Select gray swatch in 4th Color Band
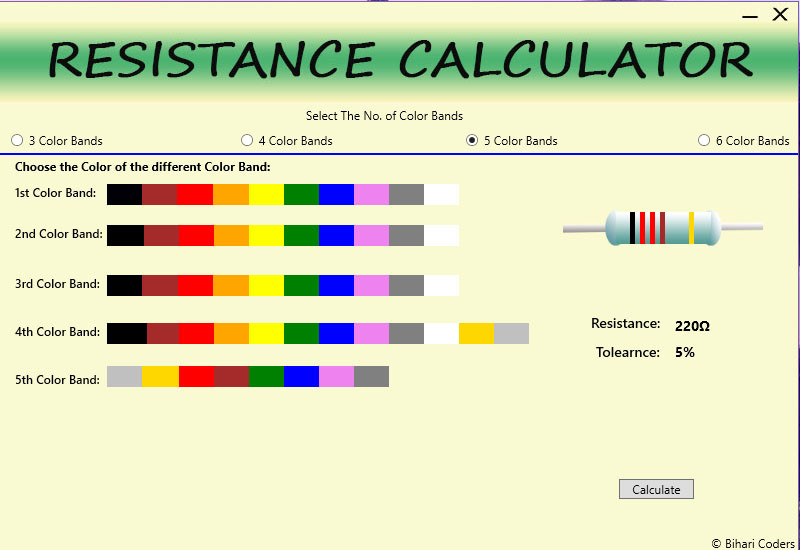The image size is (800, 550). click(406, 333)
